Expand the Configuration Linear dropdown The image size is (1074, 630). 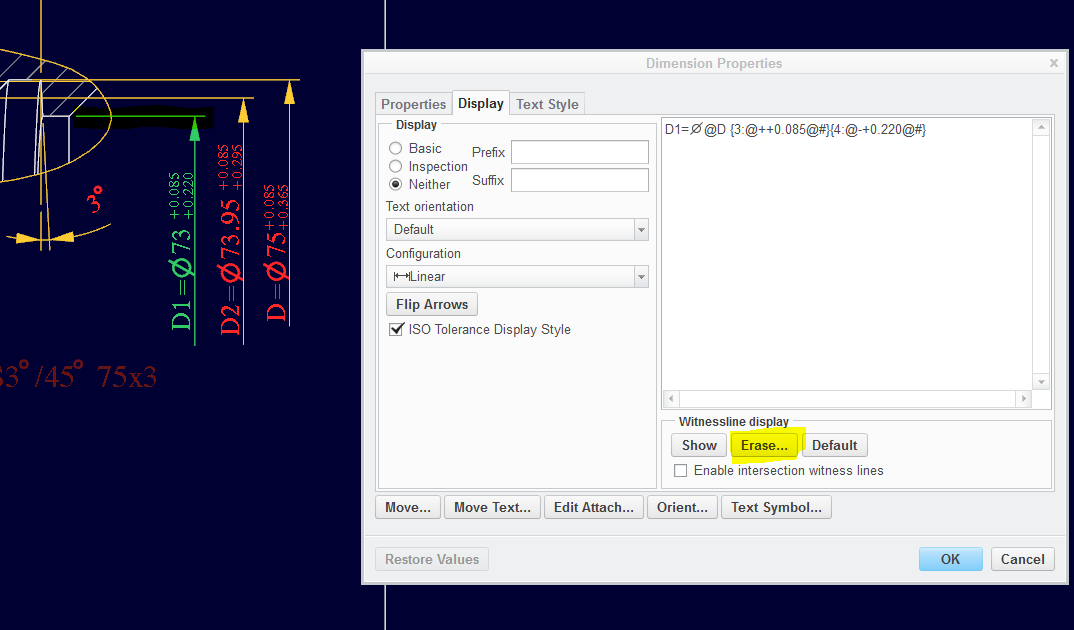pos(517,277)
